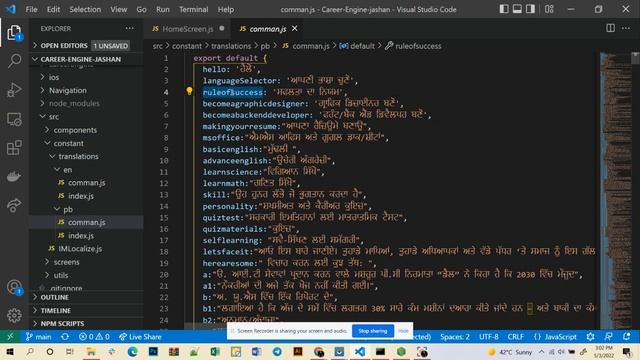Screen dimensions: 640x360
Task: Open Visual Studio Code from the taskbar
Action: click(x=360, y=351)
